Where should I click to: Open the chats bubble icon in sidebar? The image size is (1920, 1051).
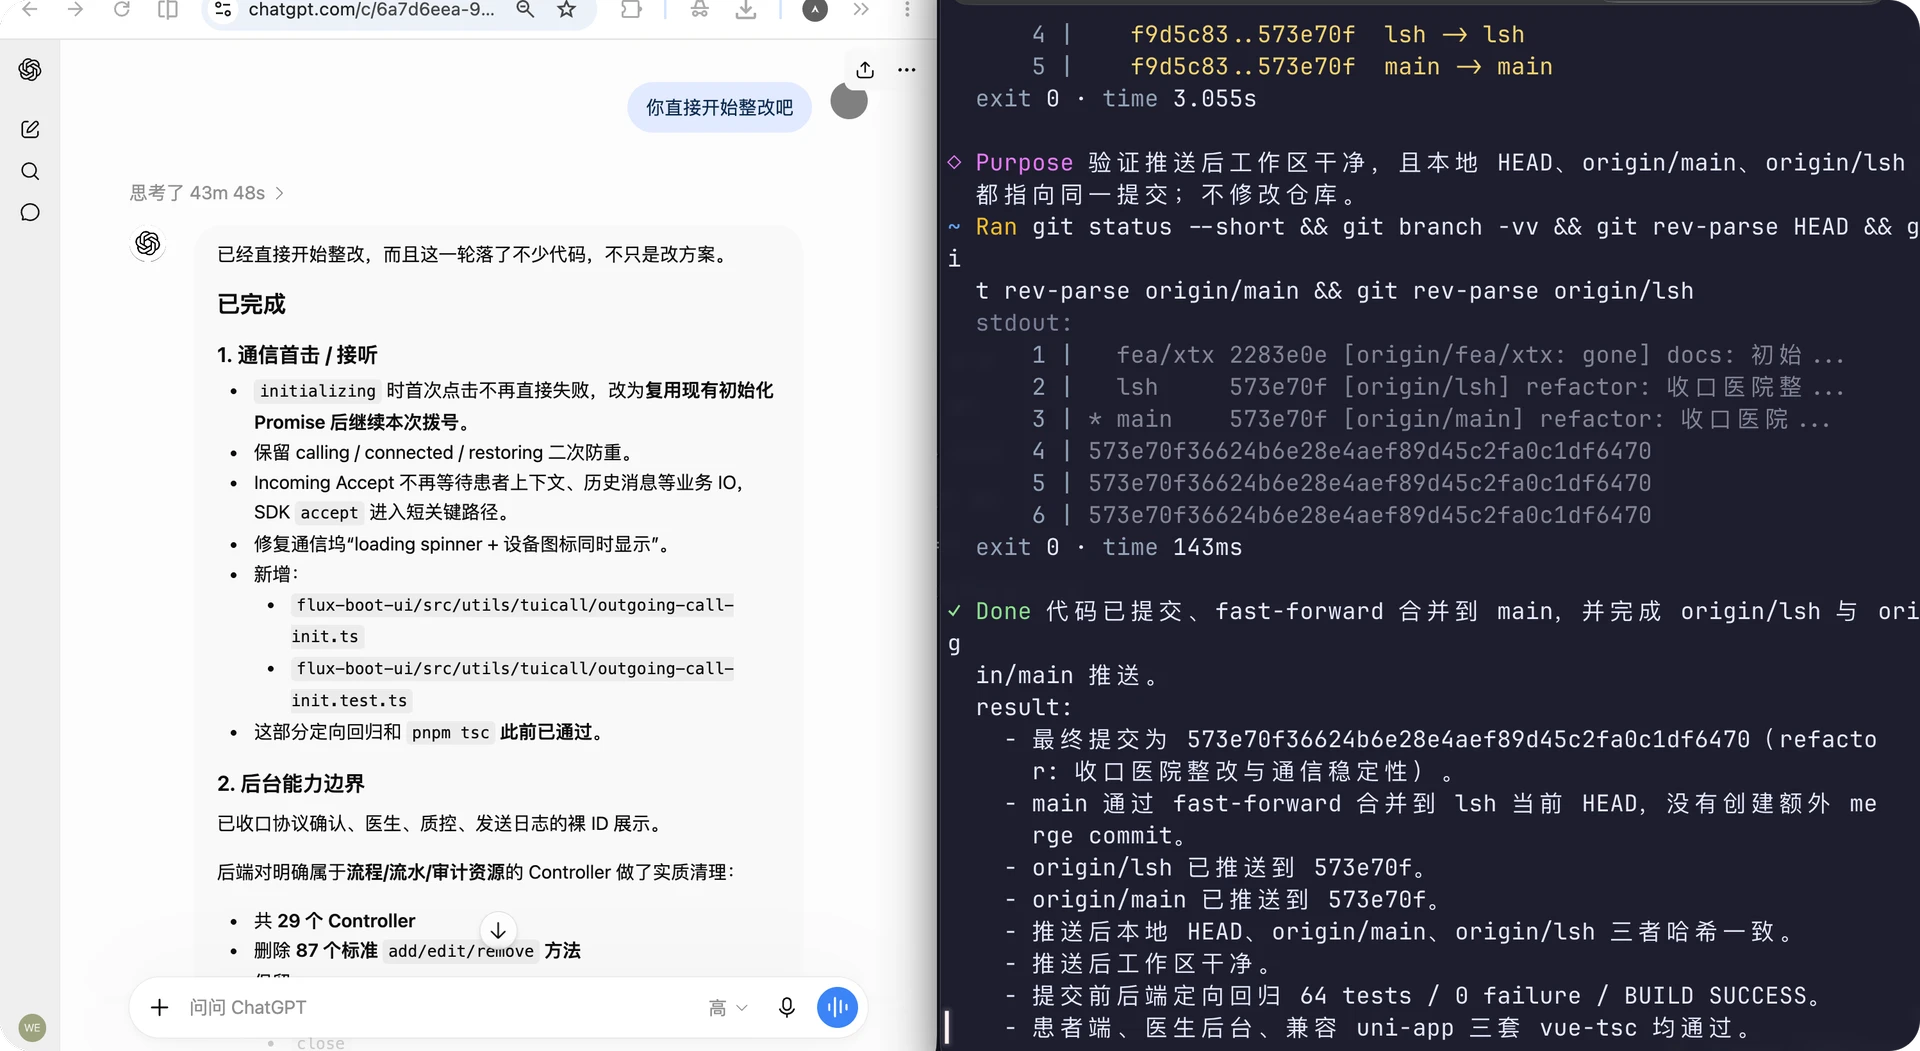(30, 212)
